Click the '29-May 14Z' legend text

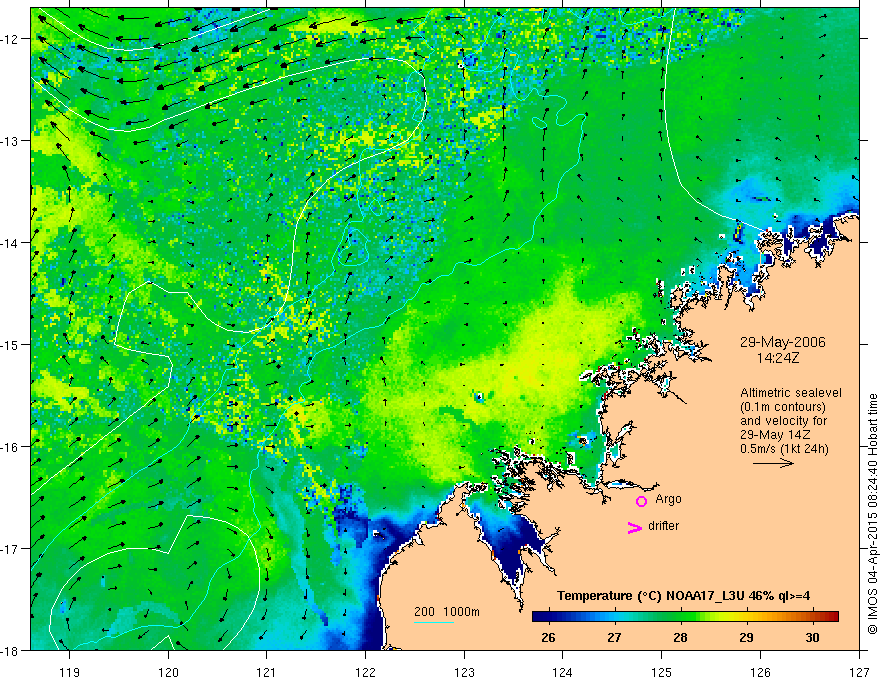point(775,435)
